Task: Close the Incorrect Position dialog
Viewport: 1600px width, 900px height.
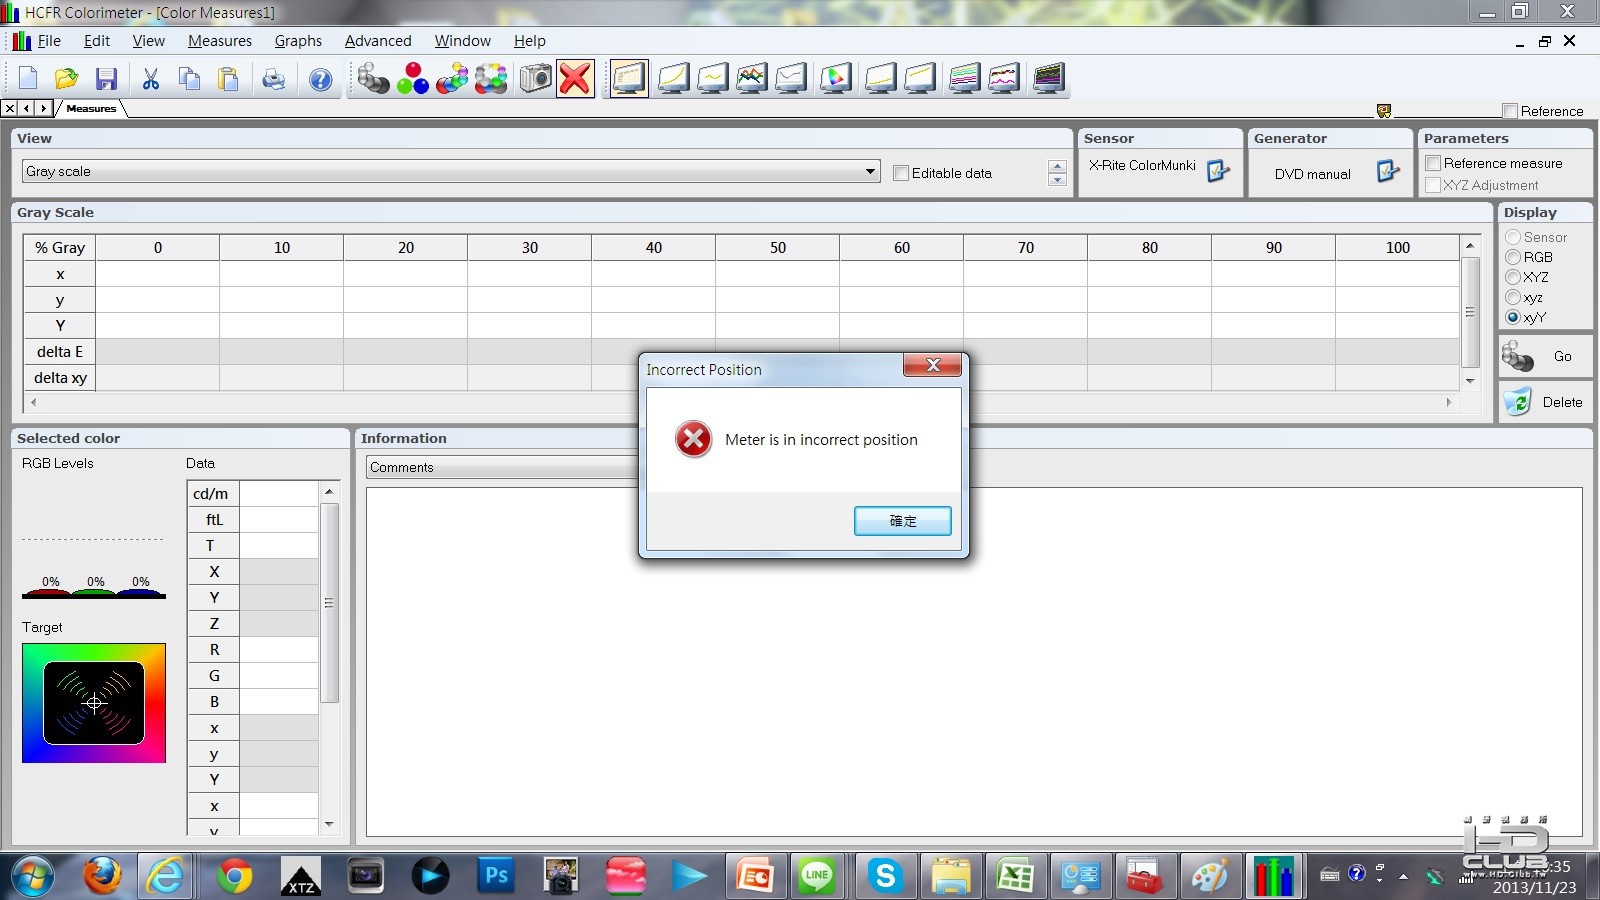Action: (x=932, y=365)
